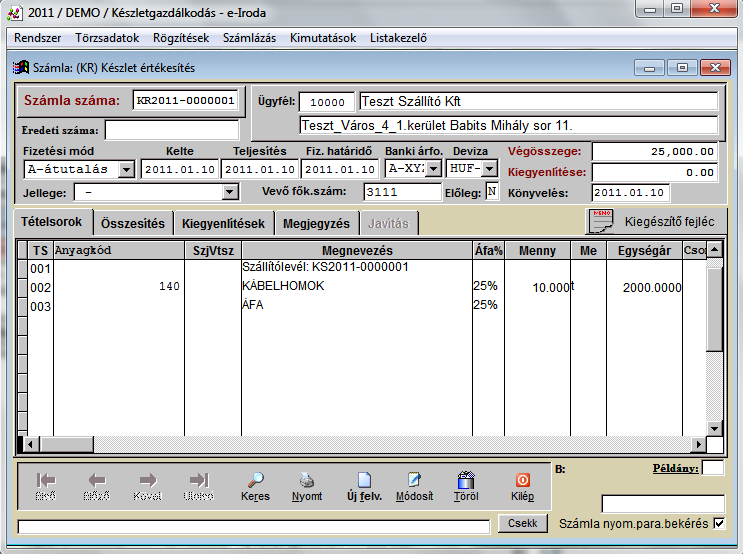Click the Töröl delete icon

pyautogui.click(x=465, y=480)
